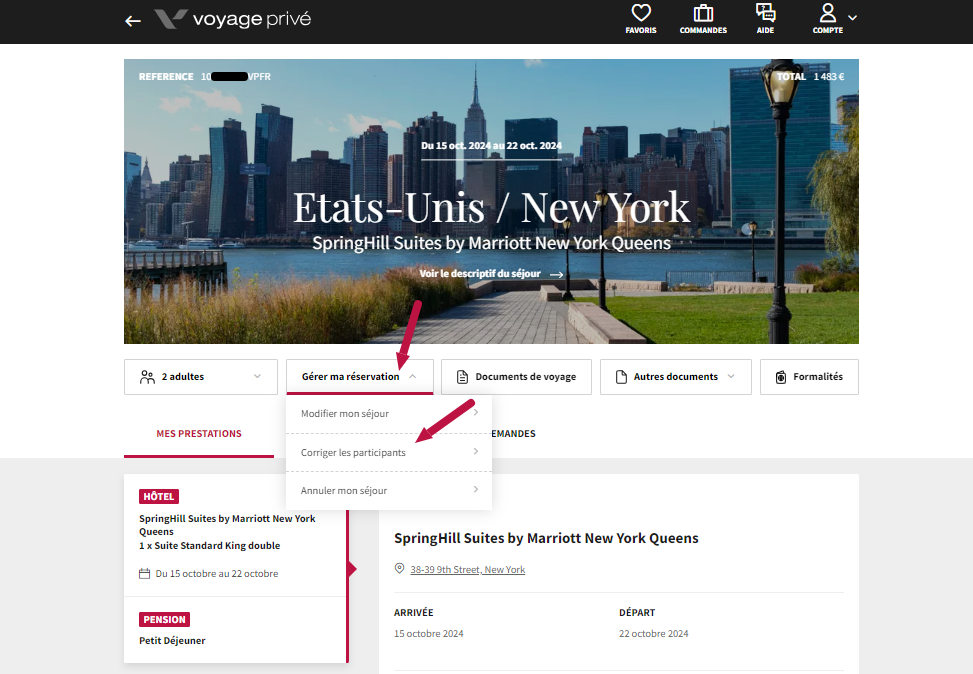Click the people icon beside 2 adultes
Viewport: 973px width, 674px height.
pos(148,377)
